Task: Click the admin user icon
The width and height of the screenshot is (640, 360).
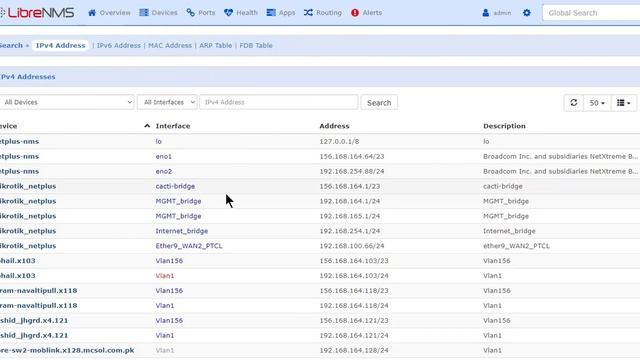Action: click(485, 13)
